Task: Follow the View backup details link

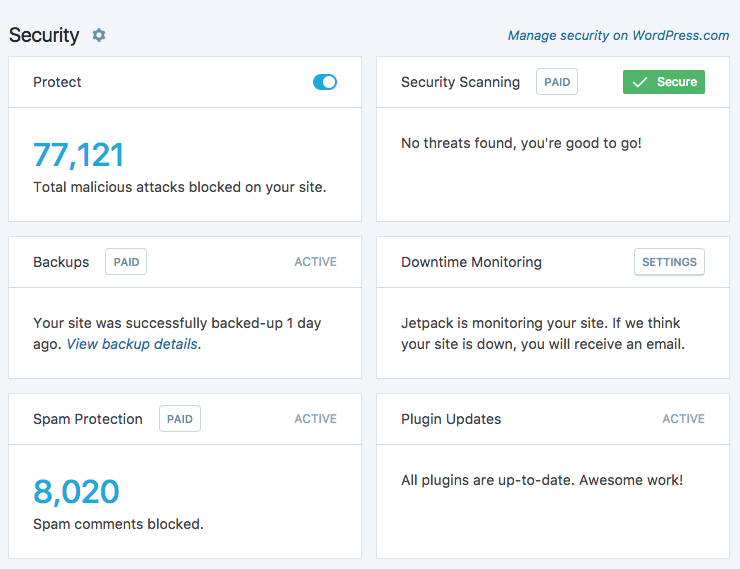Action: (x=132, y=344)
